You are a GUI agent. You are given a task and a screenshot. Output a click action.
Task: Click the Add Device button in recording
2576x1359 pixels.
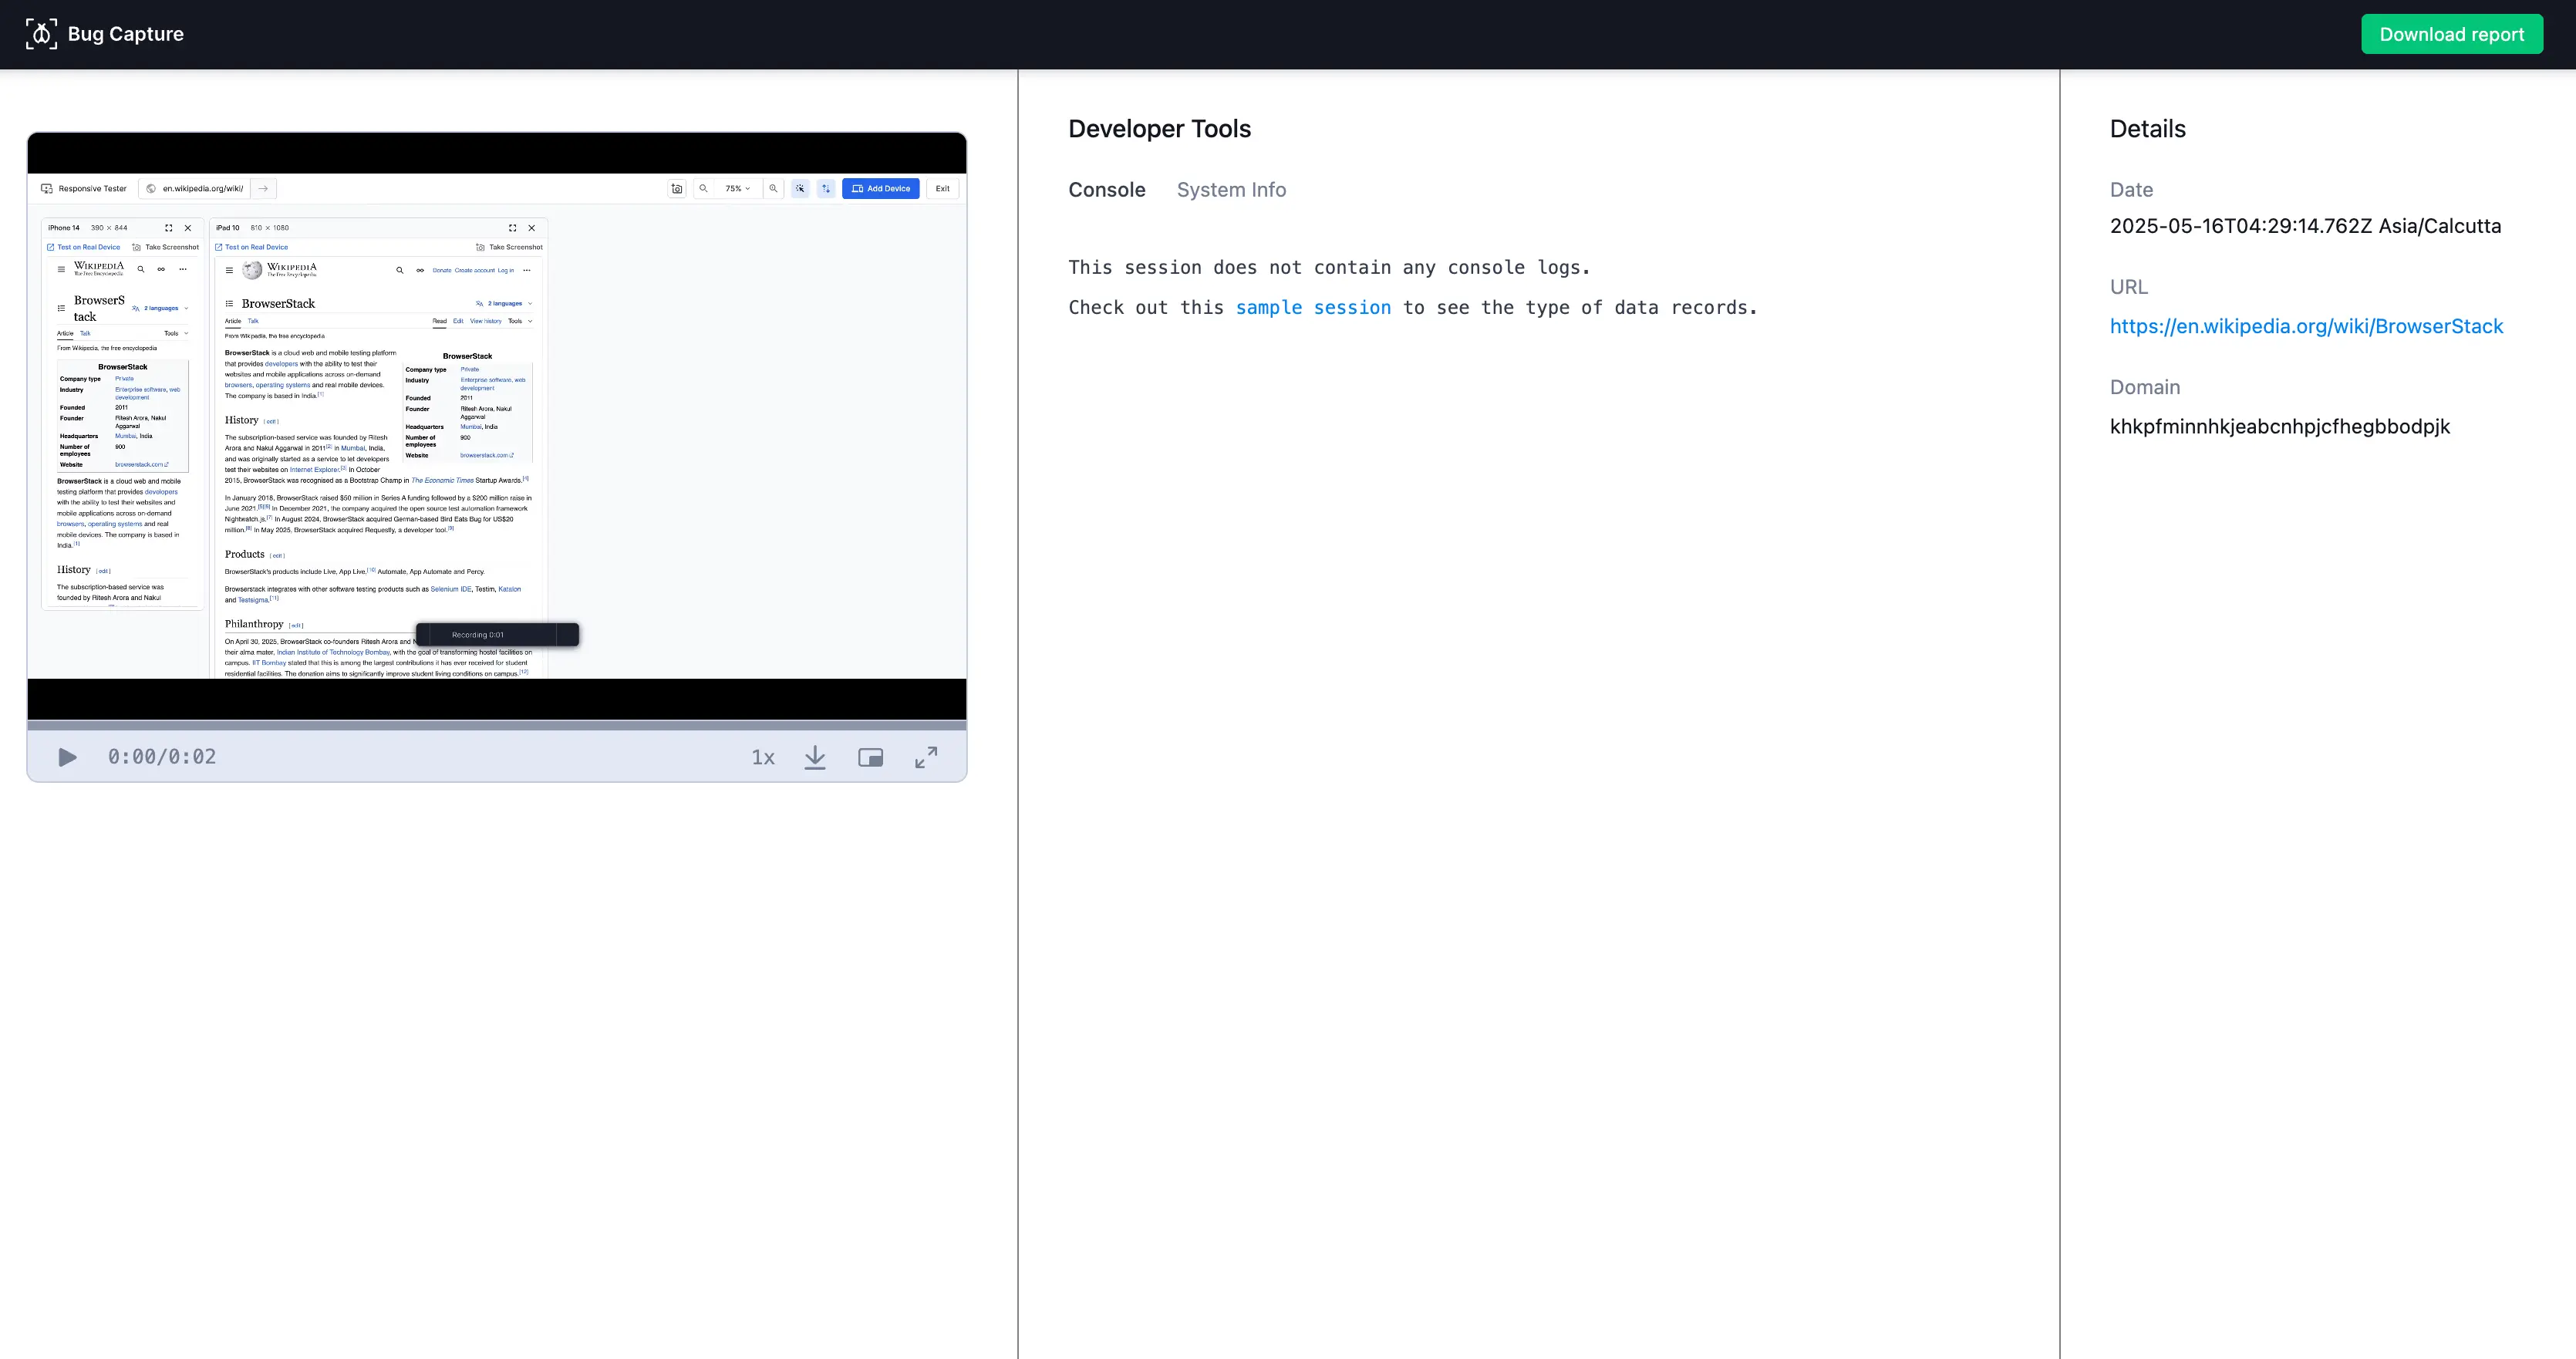[880, 188]
